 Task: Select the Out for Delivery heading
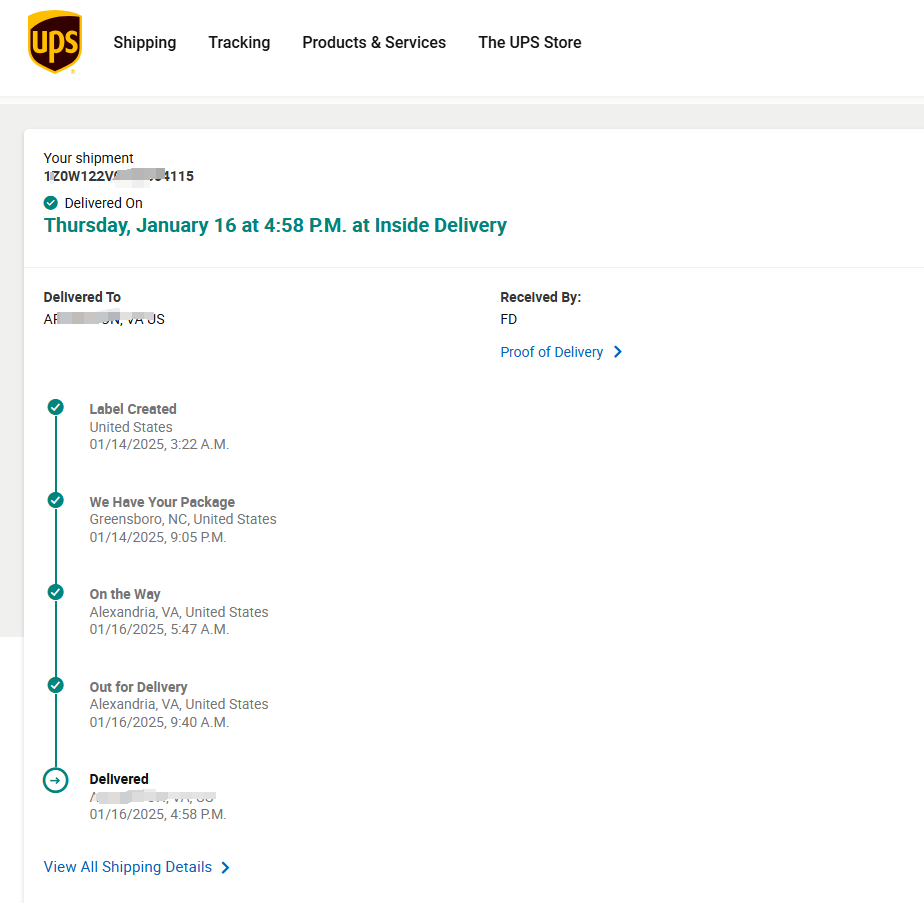pyautogui.click(x=138, y=687)
